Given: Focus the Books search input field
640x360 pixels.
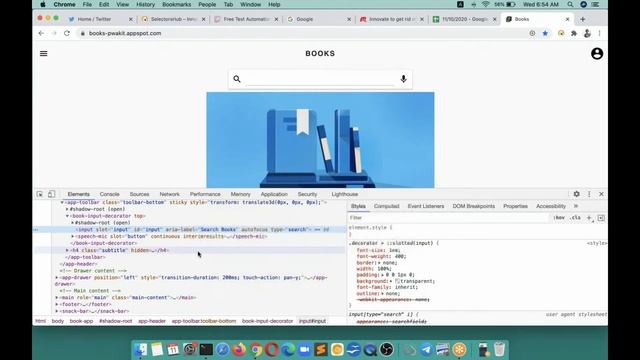Looking at the screenshot, I should click(320, 79).
